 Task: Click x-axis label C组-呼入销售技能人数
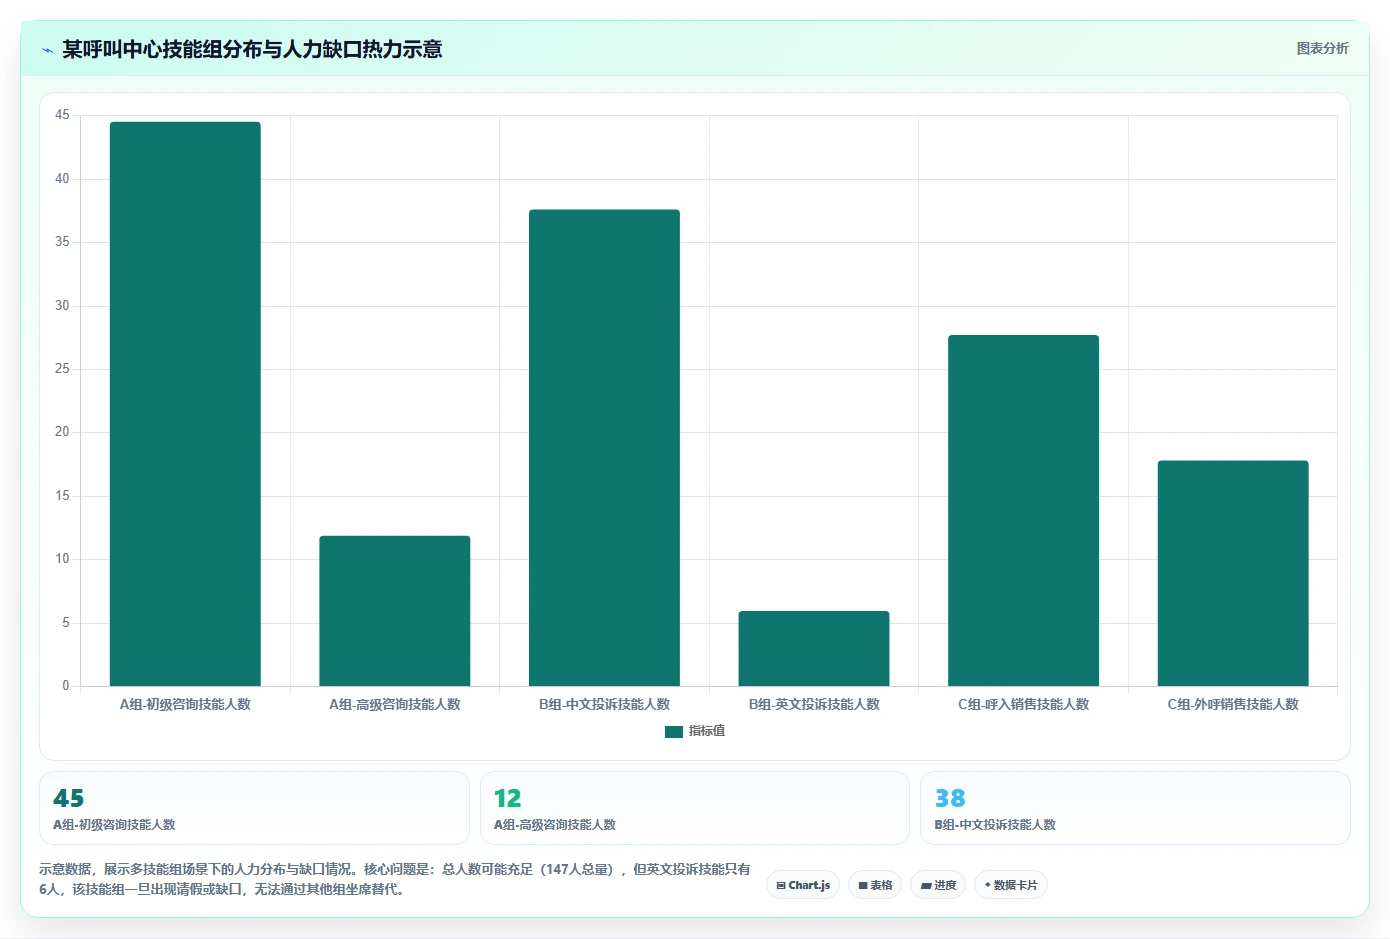coord(1023,704)
